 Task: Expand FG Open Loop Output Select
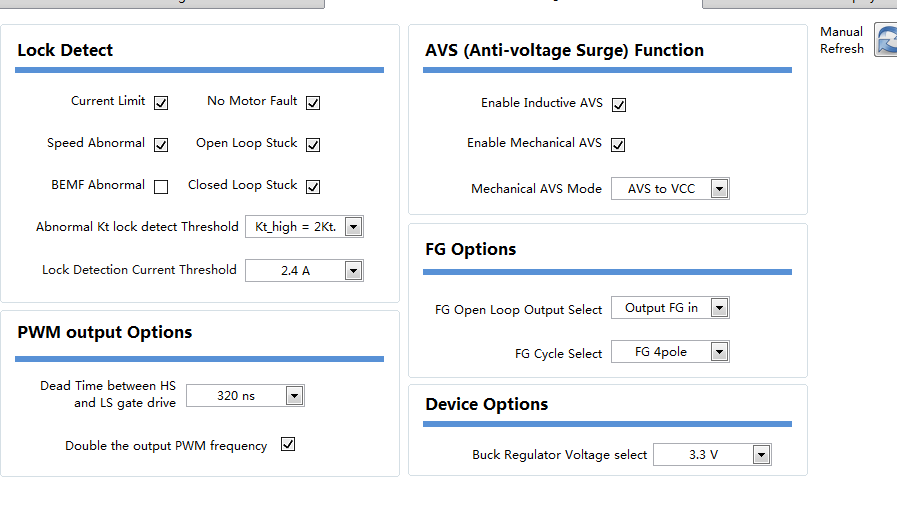pos(718,308)
